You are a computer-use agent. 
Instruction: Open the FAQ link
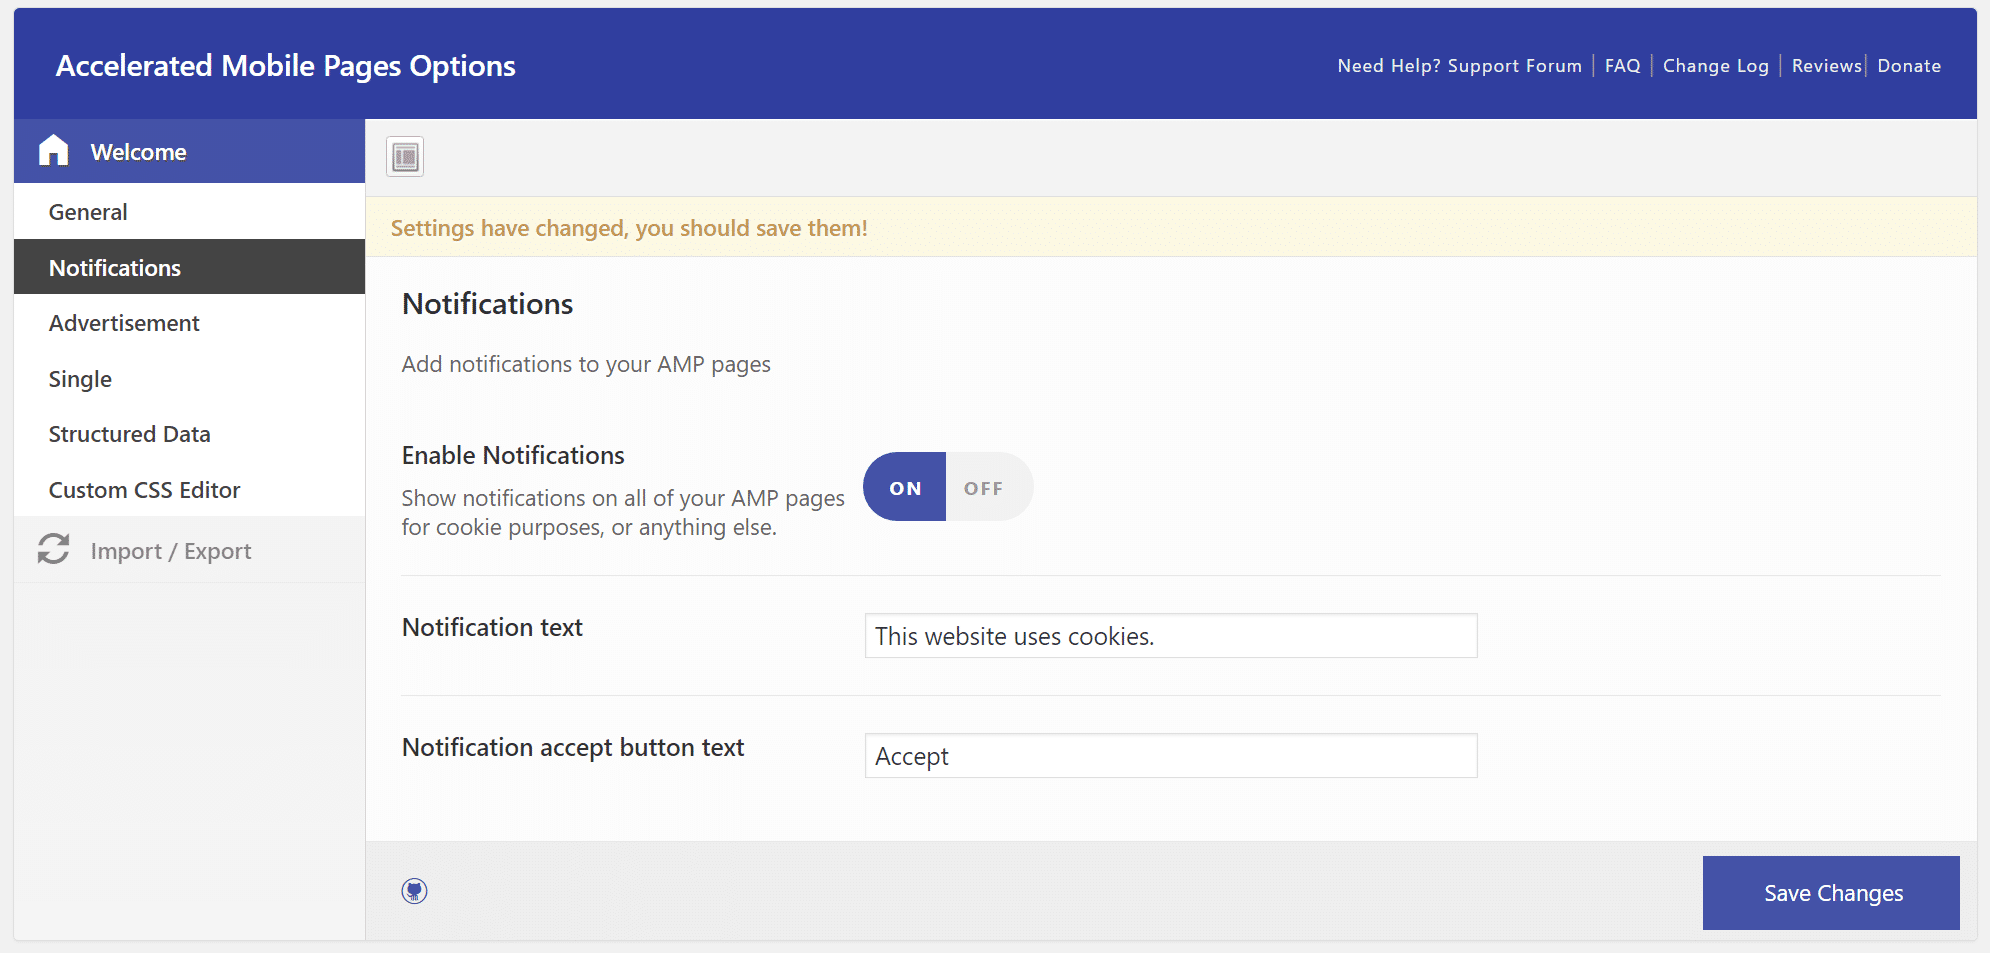(1622, 66)
